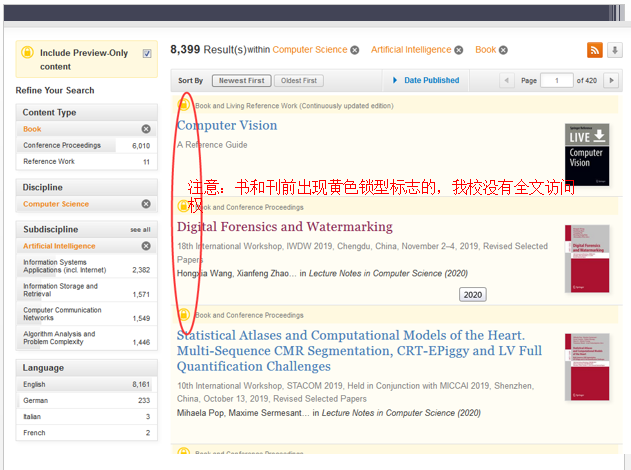Open the Computer Vision book title

[227, 125]
